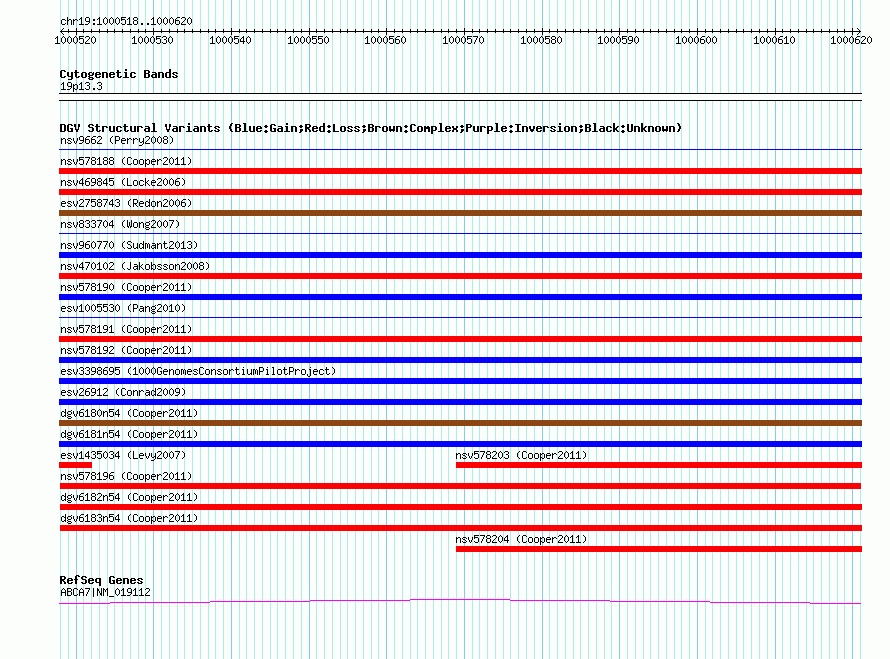Open variant esv2758743 (Redon2006)
The image size is (890, 659).
126,203
